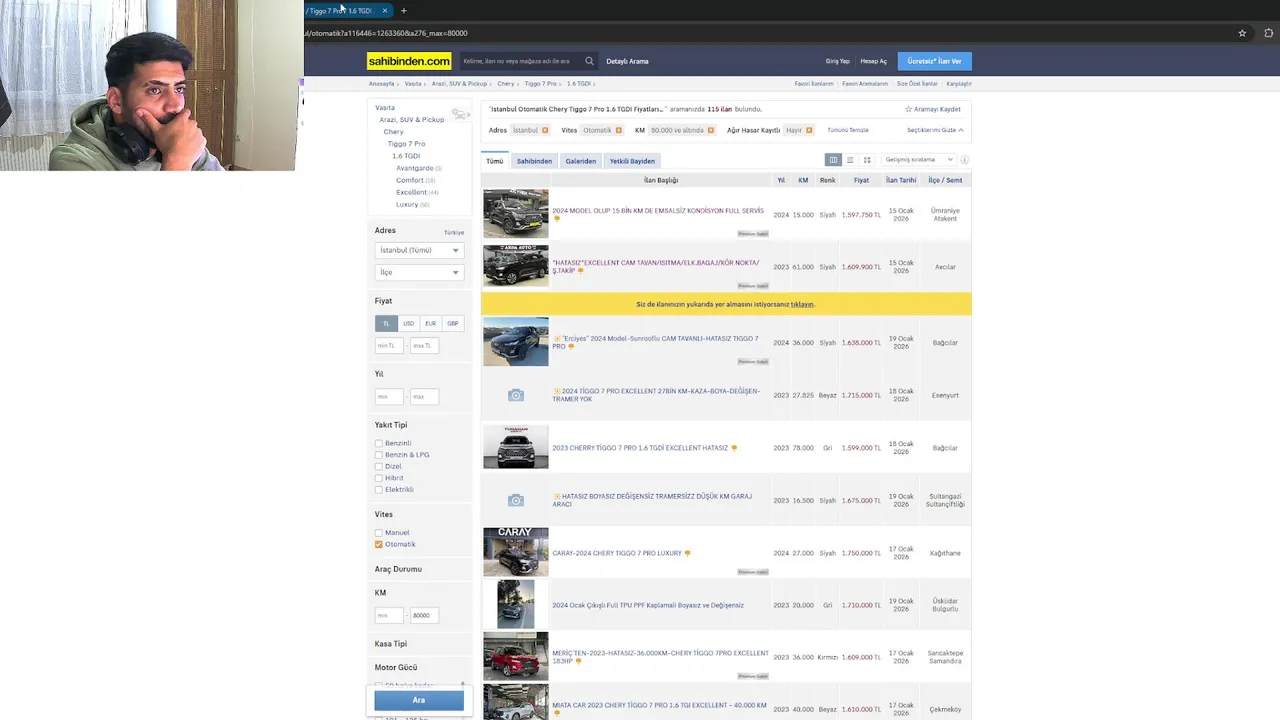Switch to compact list view icon
This screenshot has height=720, width=1280.
850,160
